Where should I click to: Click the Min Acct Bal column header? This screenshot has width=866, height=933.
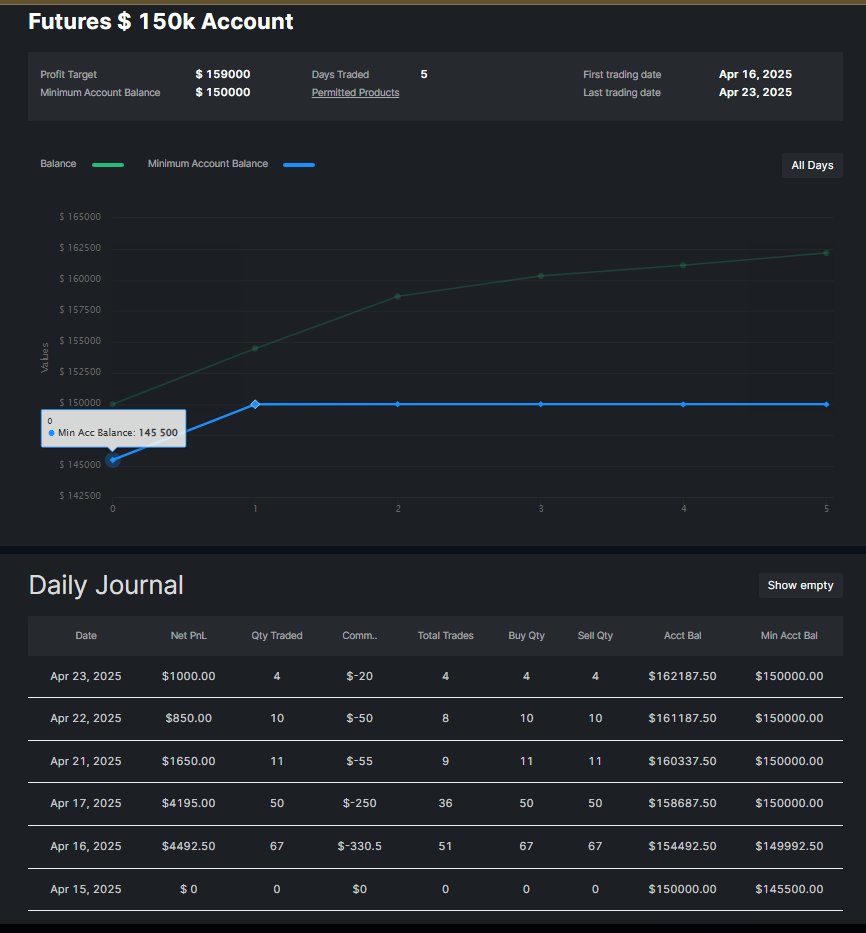click(789, 635)
